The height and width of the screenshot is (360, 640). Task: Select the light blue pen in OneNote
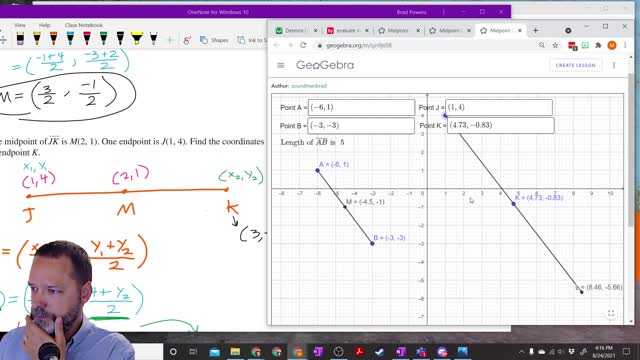pos(70,39)
